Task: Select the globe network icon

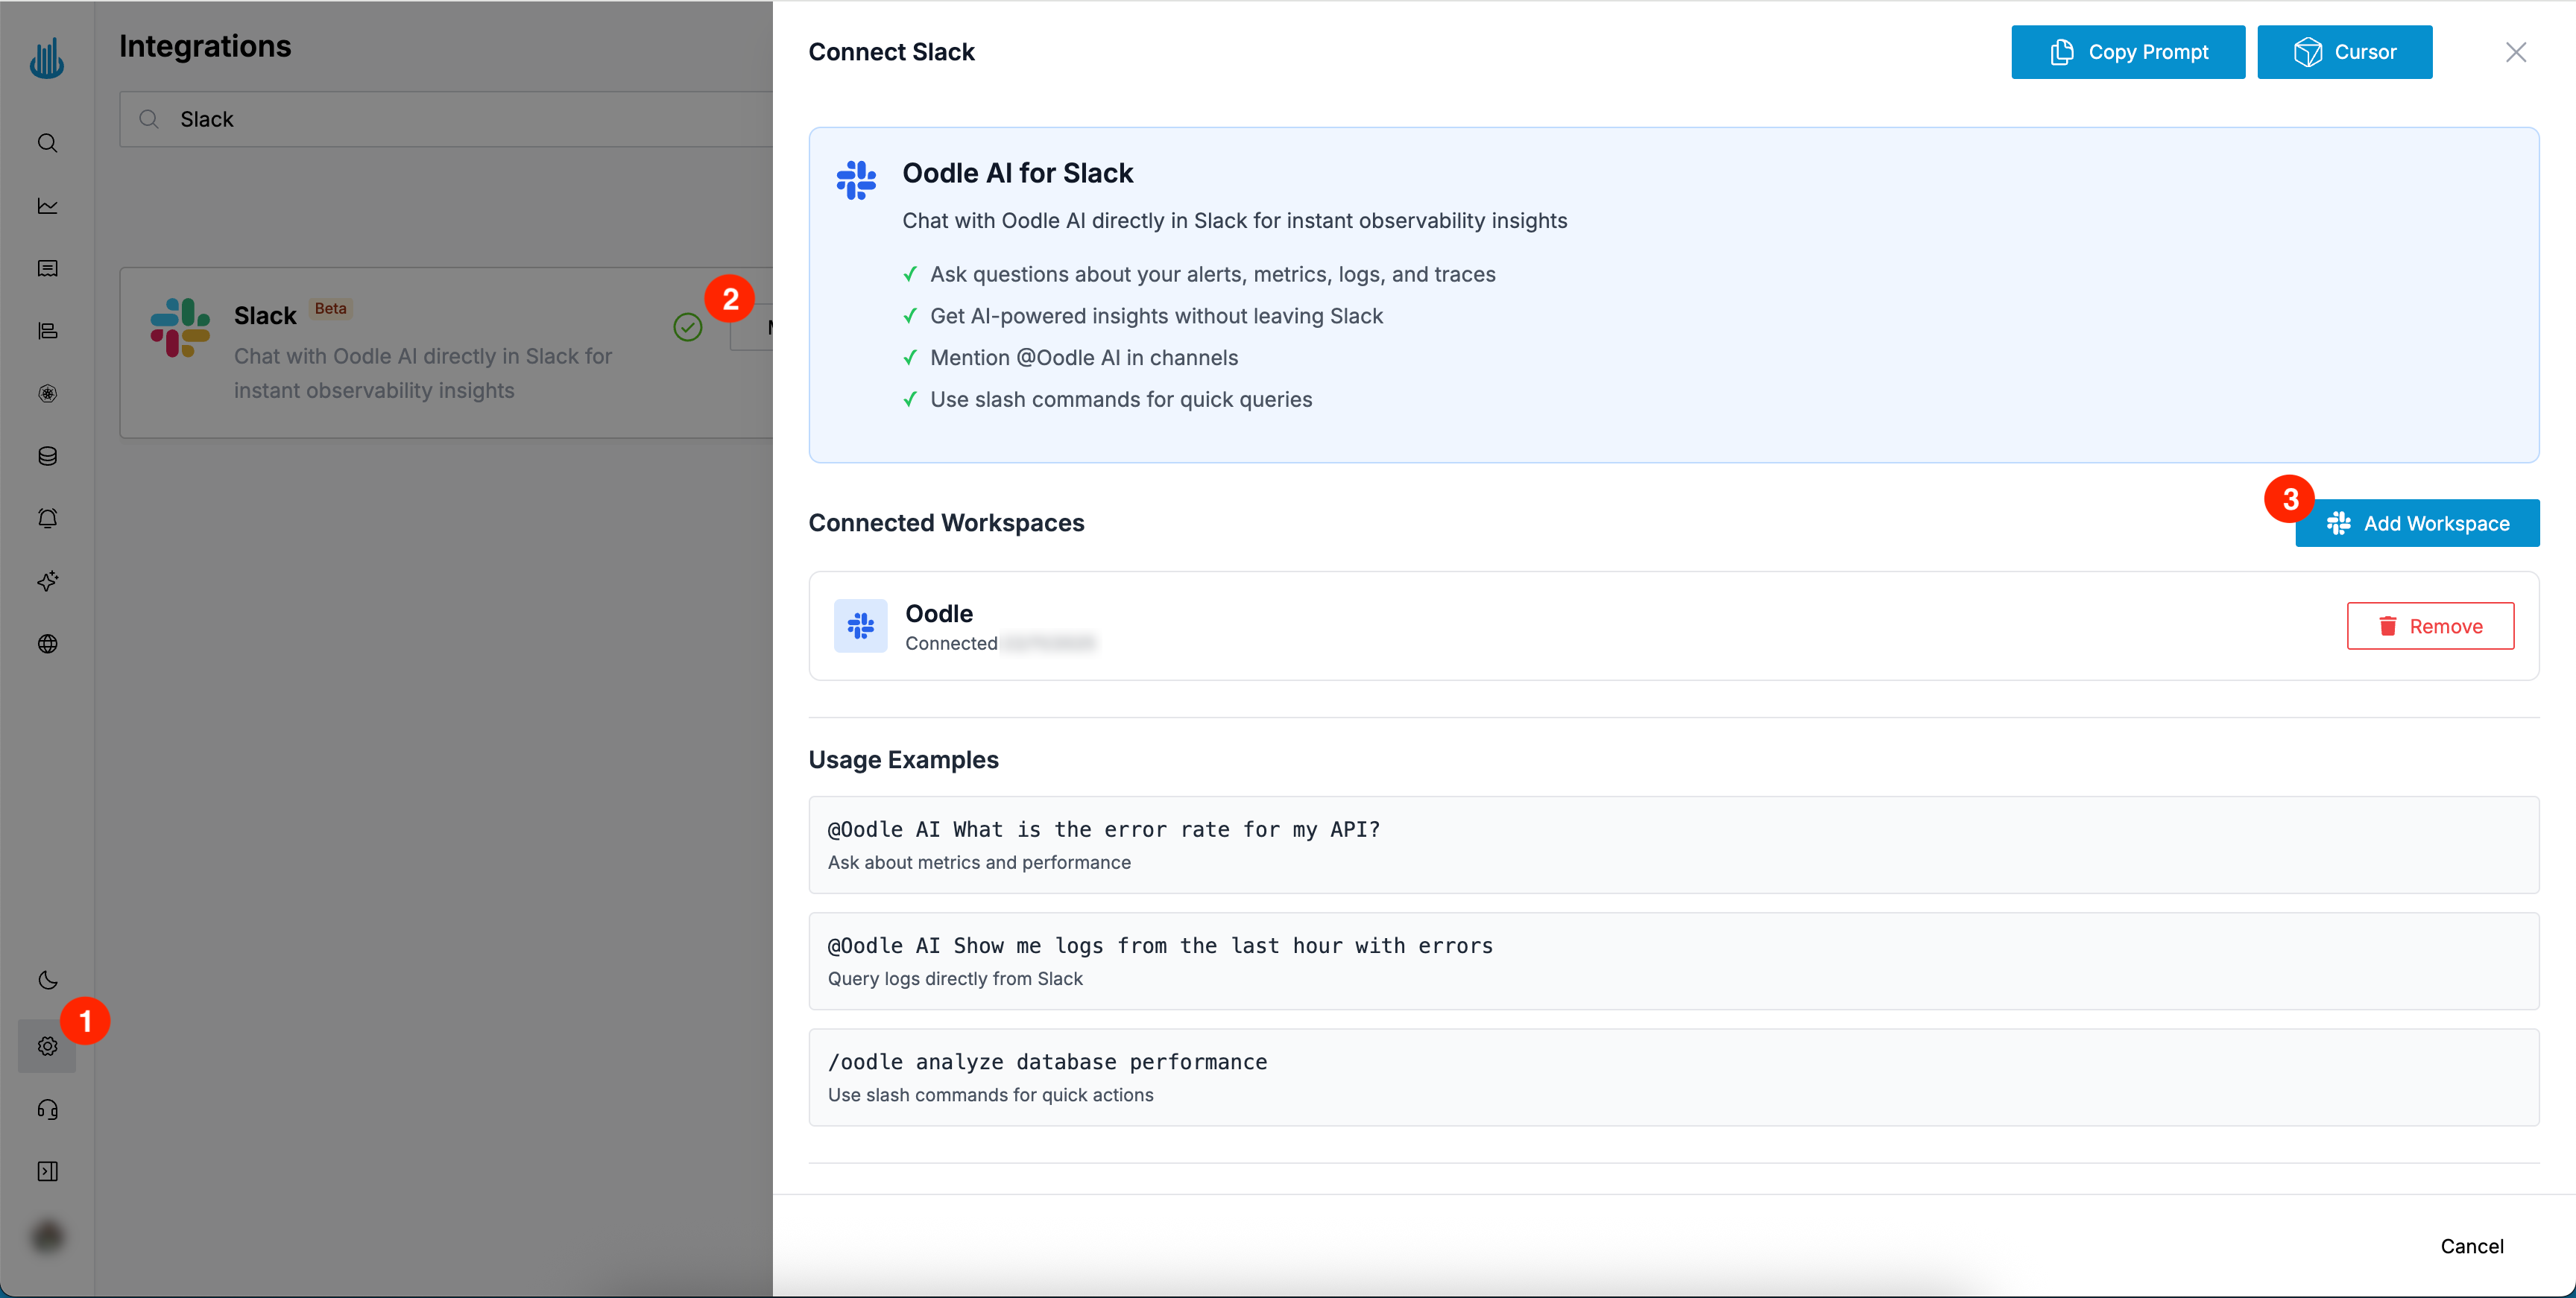Action: click(x=47, y=644)
